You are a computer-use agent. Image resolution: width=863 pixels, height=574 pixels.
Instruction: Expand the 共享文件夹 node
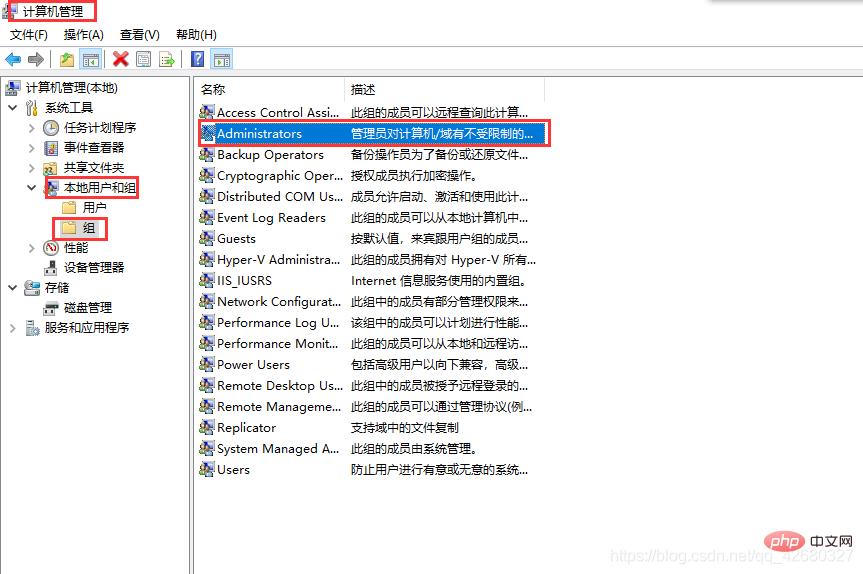point(31,168)
